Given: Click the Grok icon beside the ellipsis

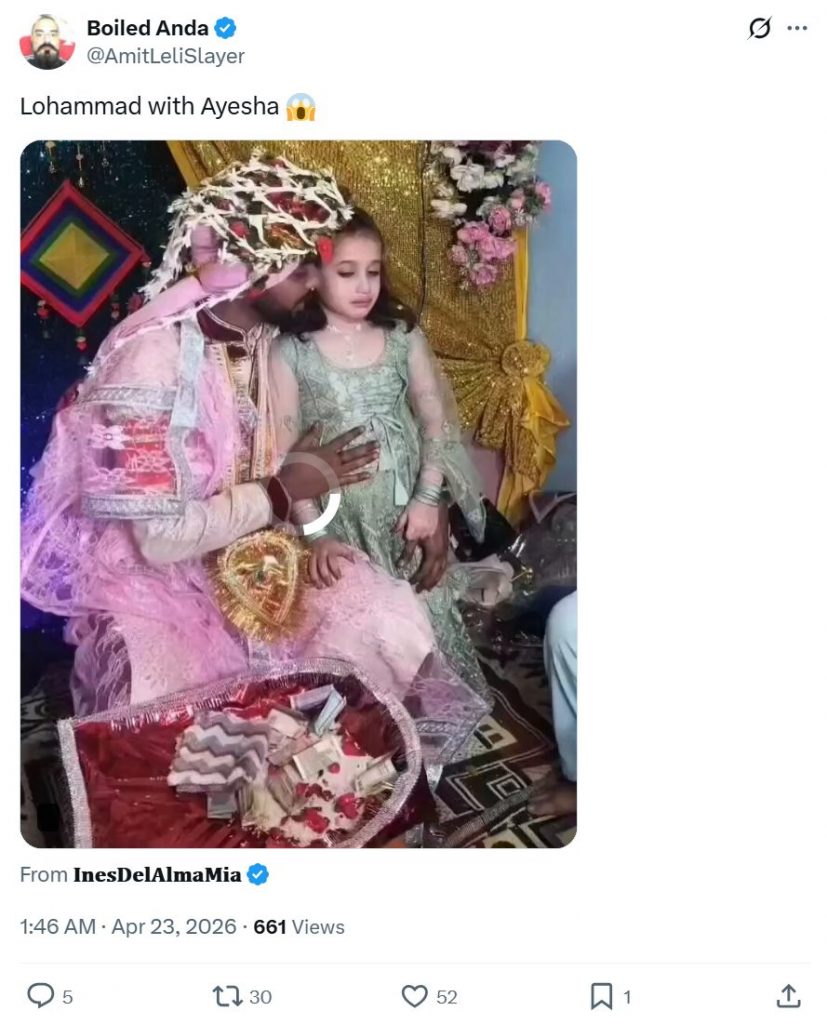Looking at the screenshot, I should tap(760, 29).
